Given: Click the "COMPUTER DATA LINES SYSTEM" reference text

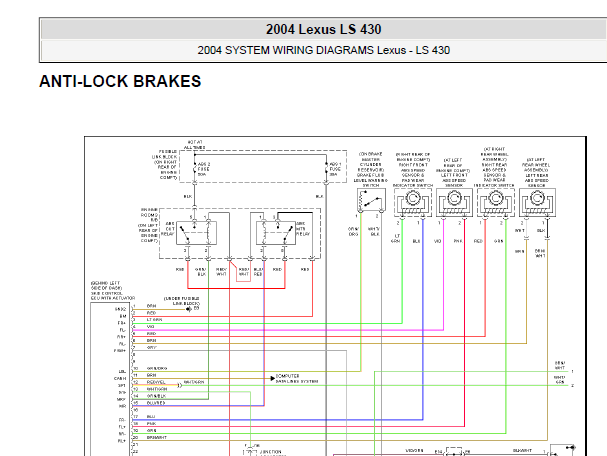Looking at the screenshot, I should coord(297,379).
